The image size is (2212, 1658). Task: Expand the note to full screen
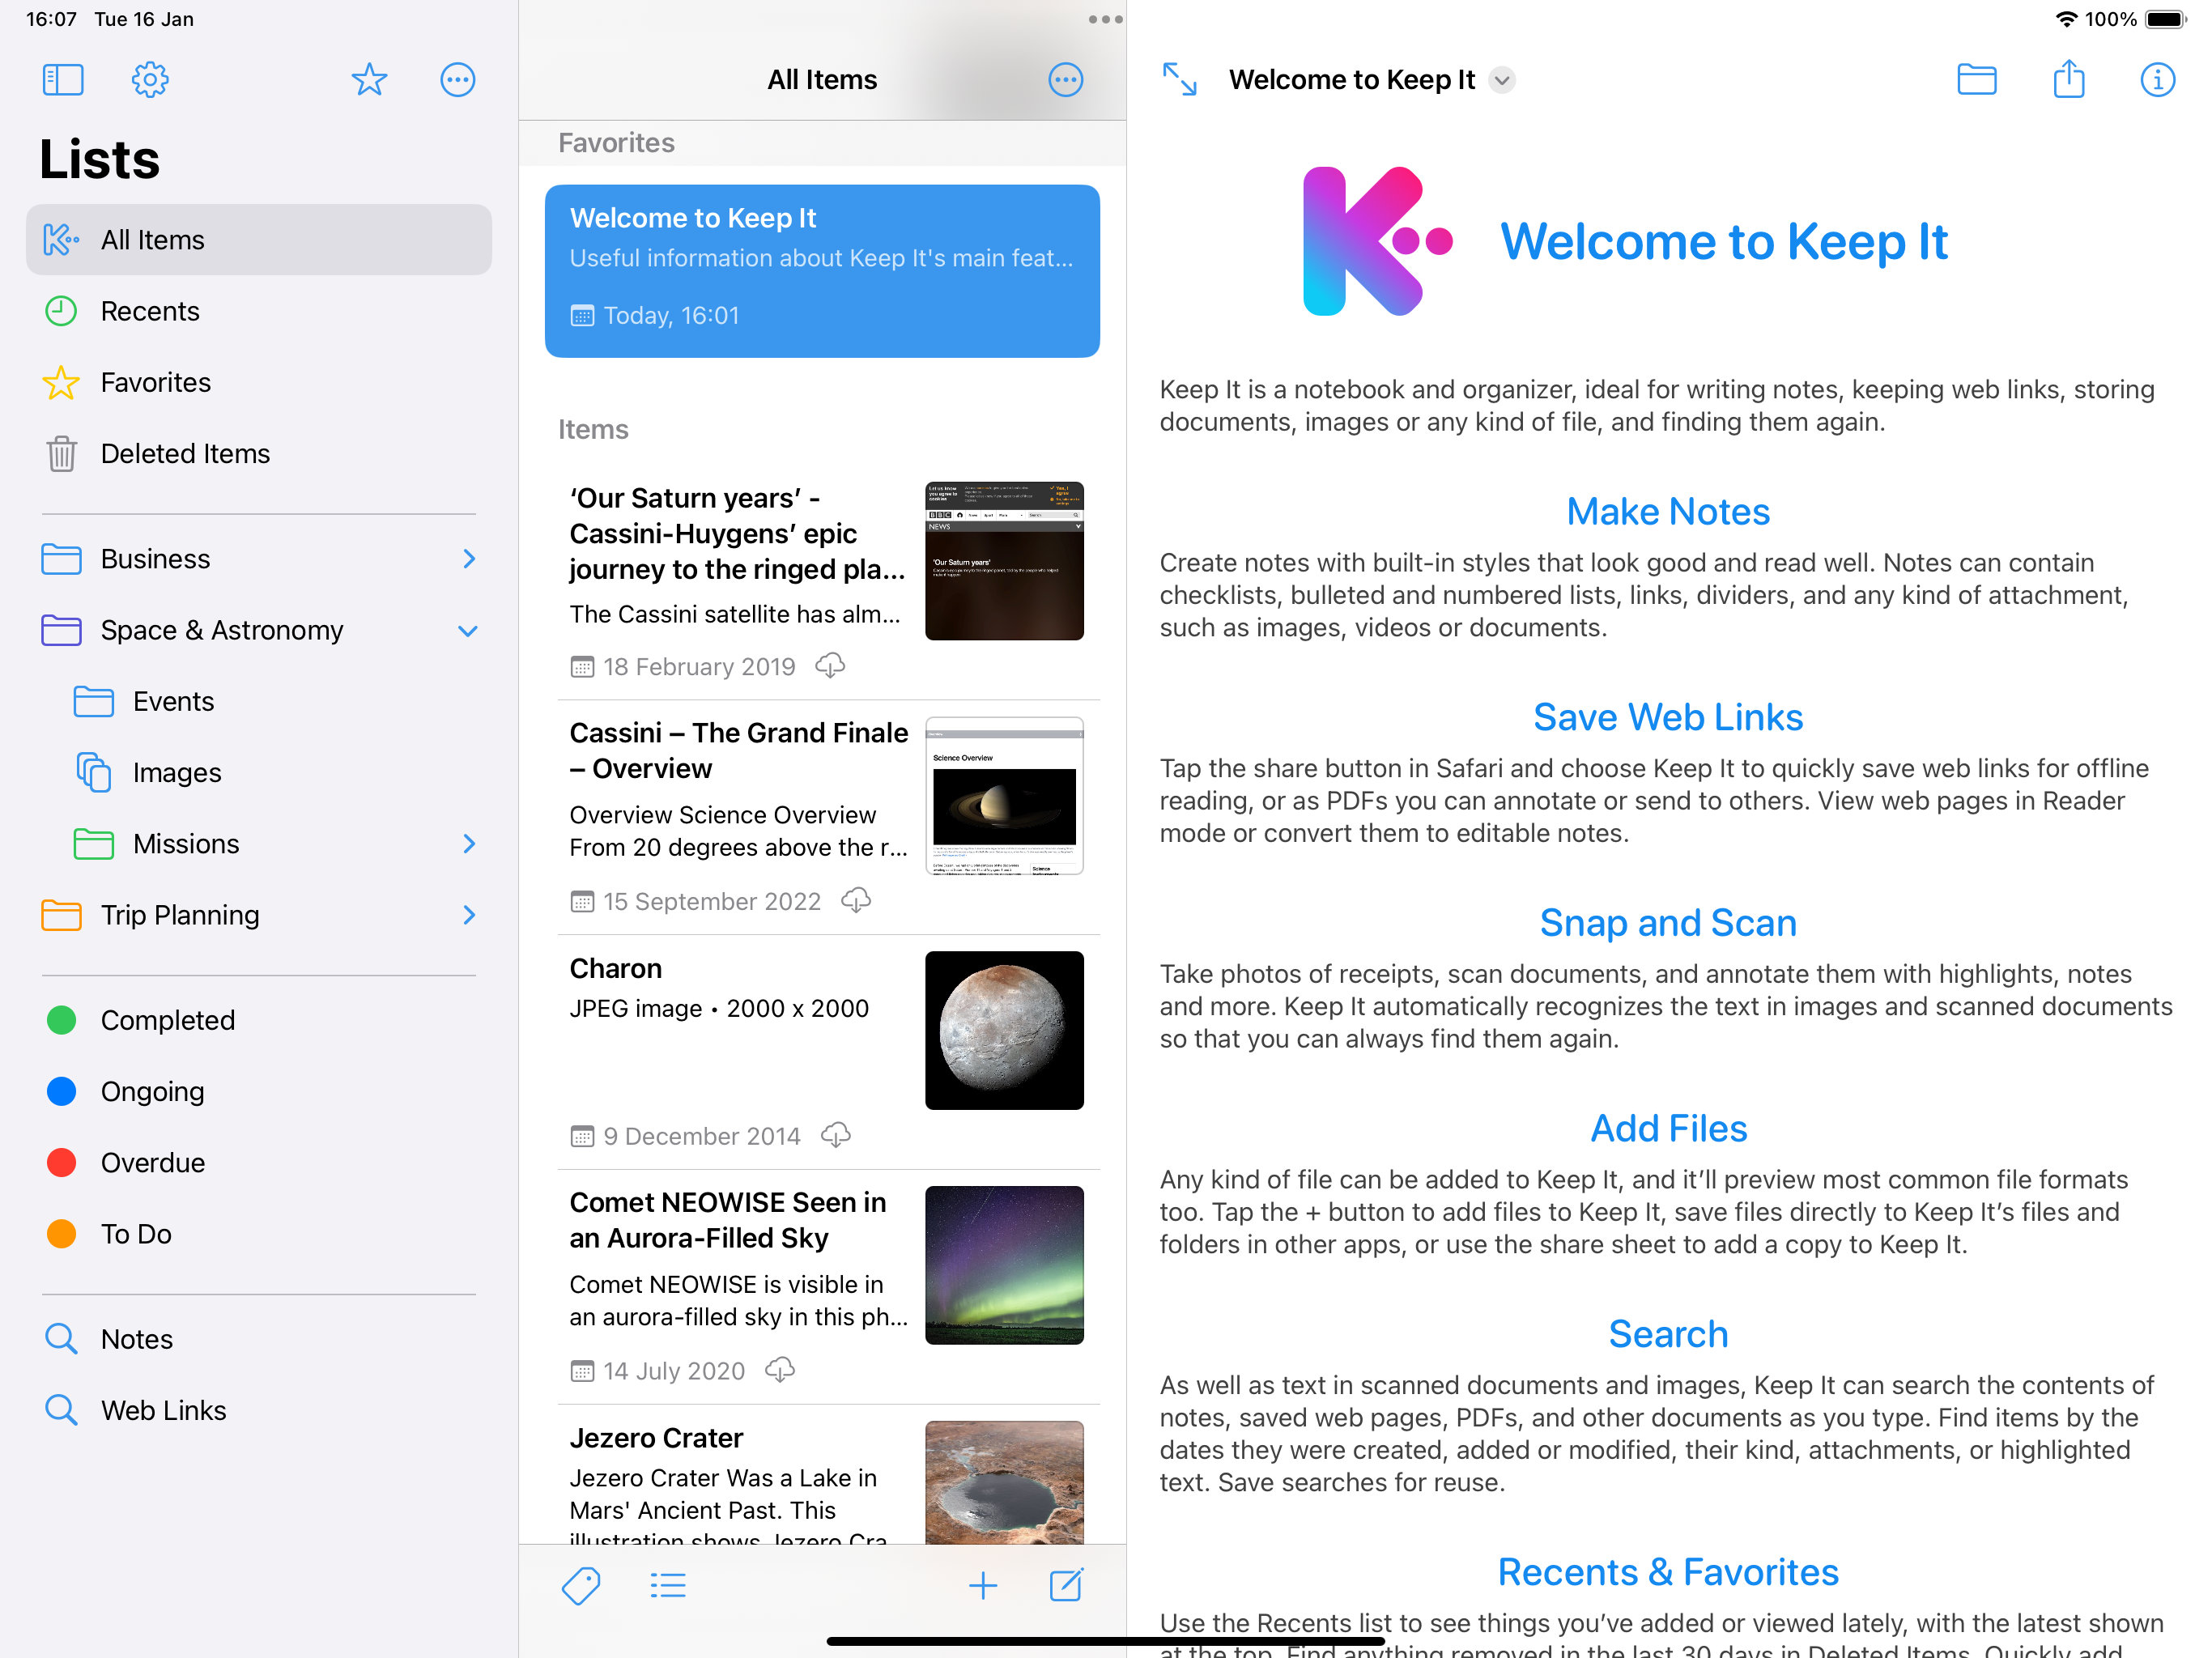(1180, 79)
